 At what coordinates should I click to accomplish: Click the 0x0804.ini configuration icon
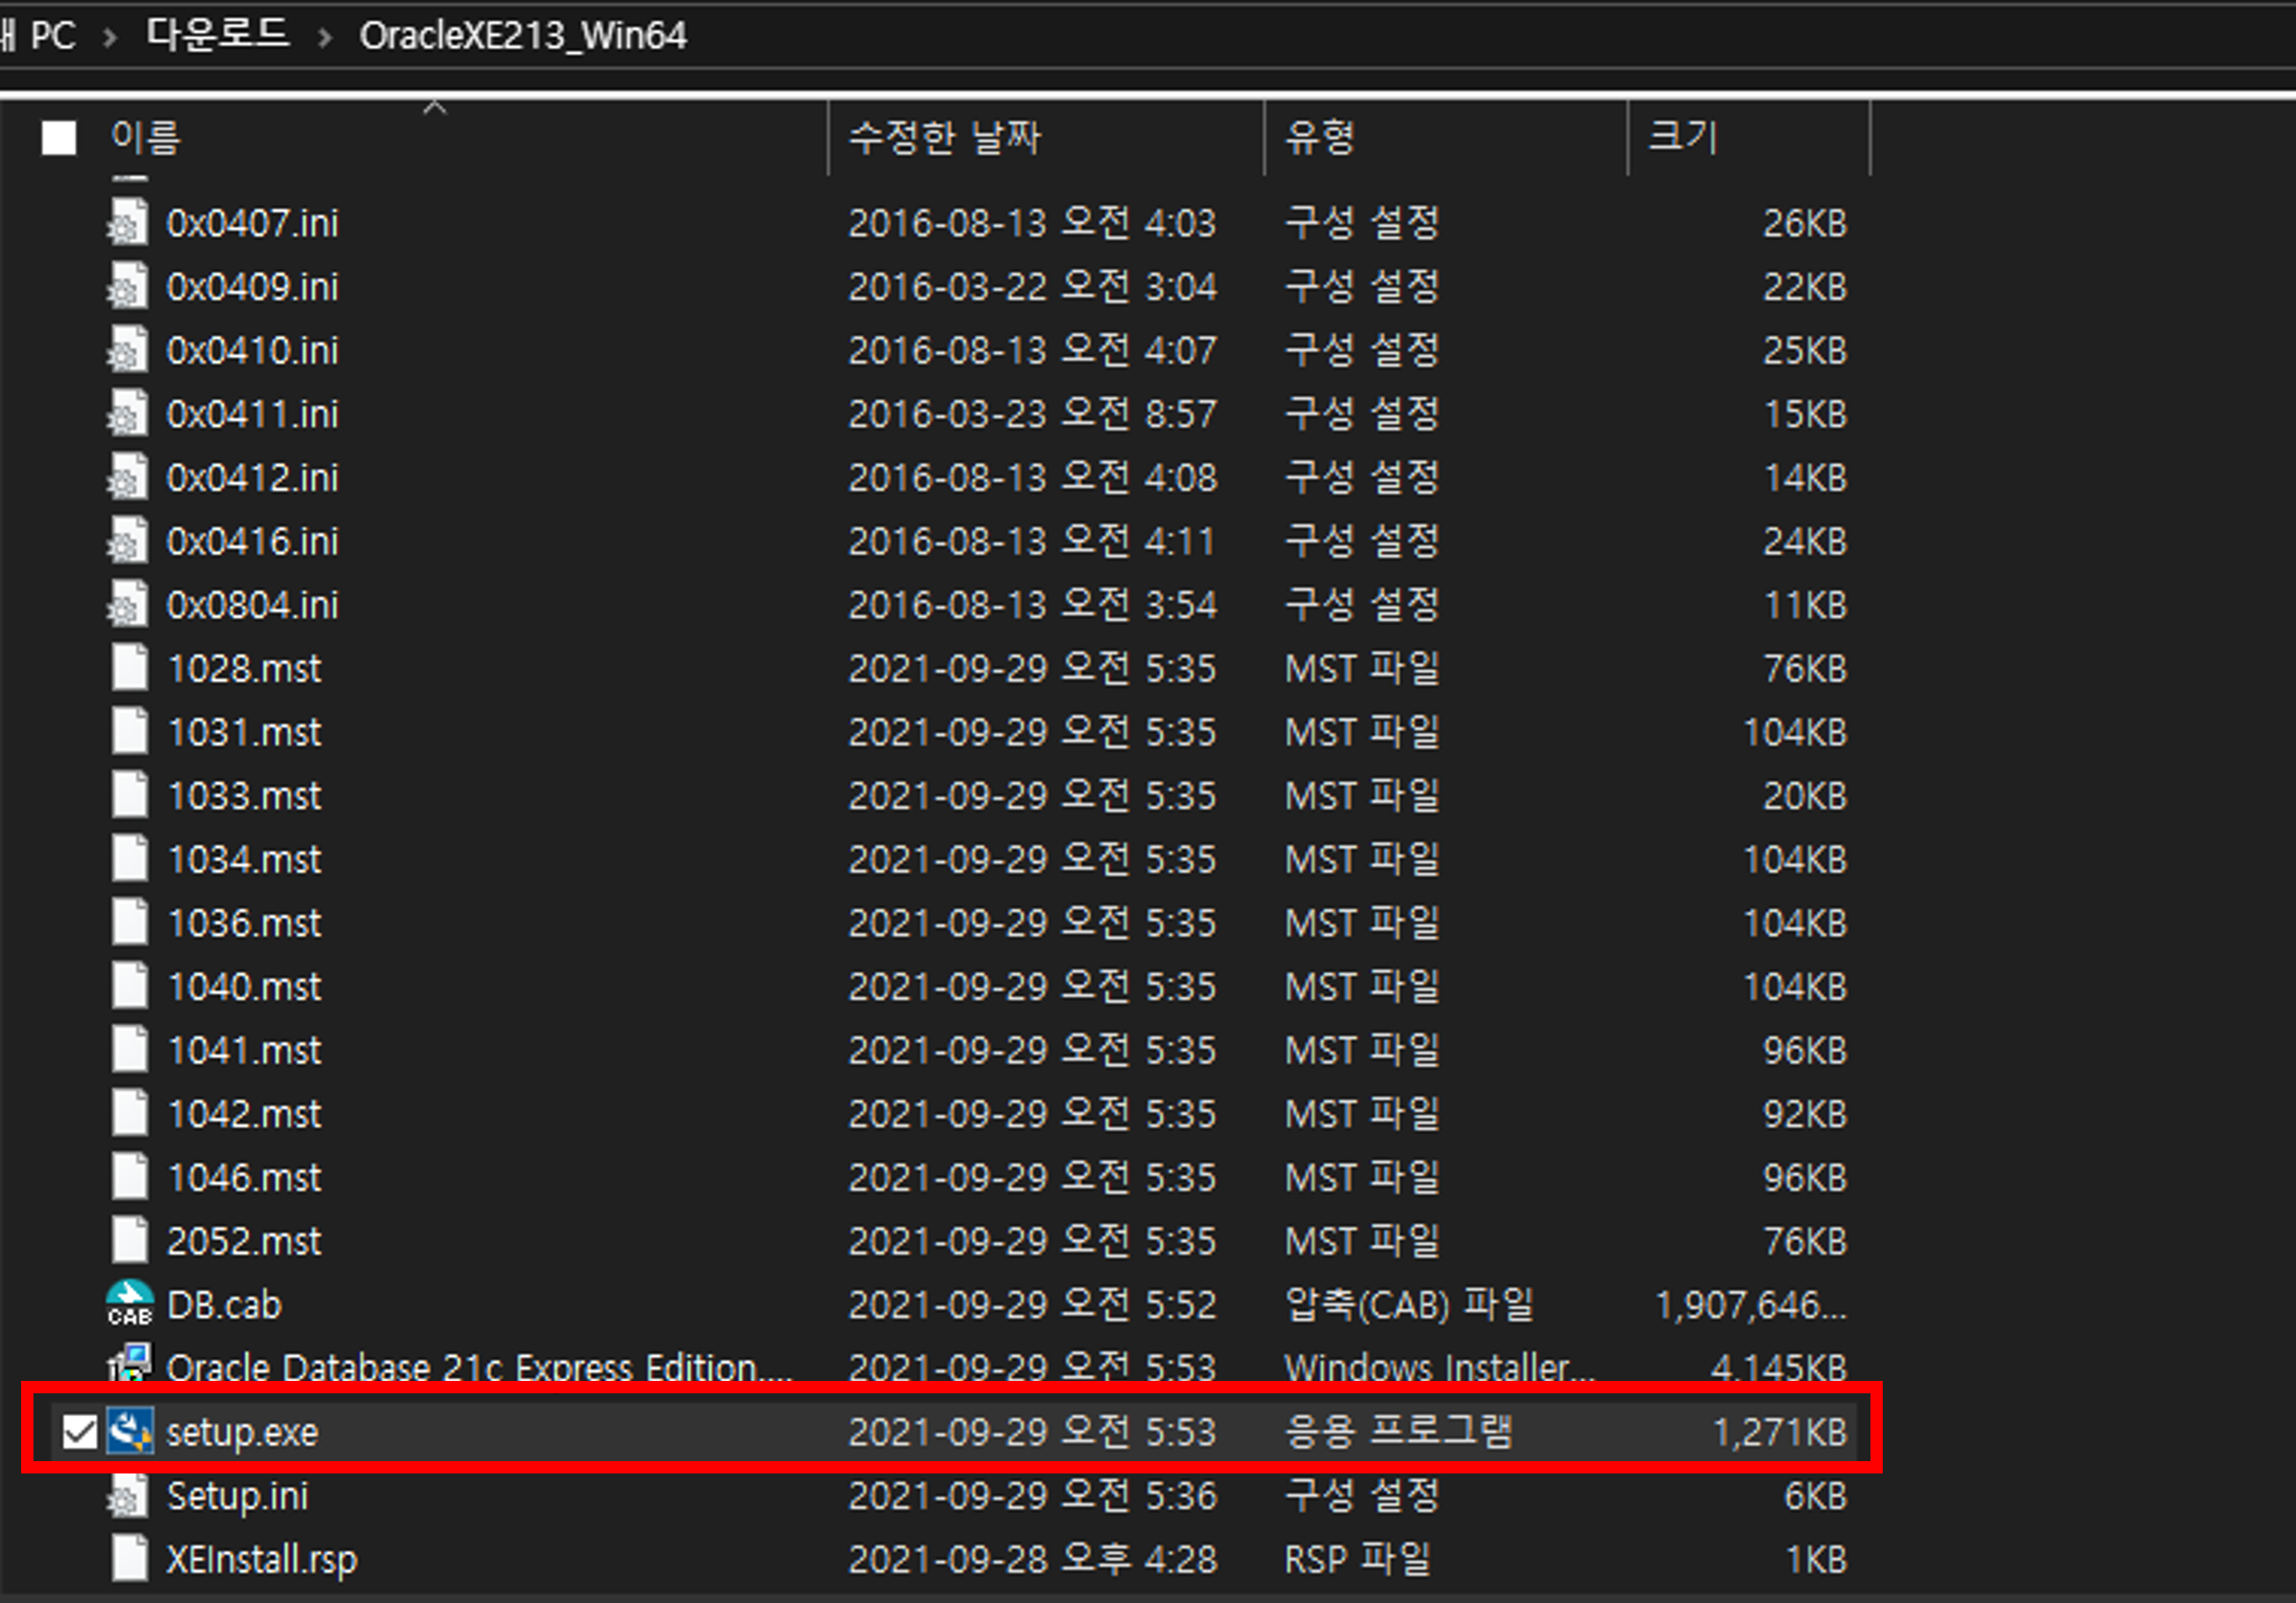[128, 604]
